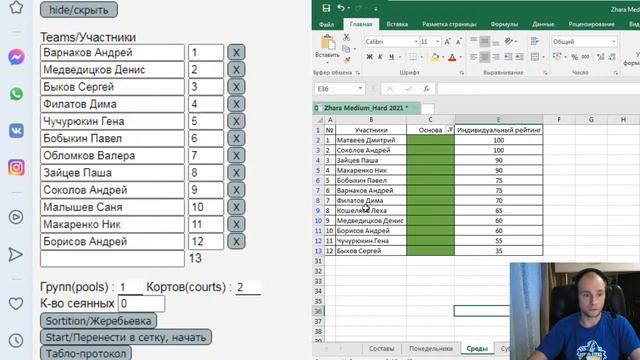Increase font size with large A
Screen dimensions: 640x360
448,42
